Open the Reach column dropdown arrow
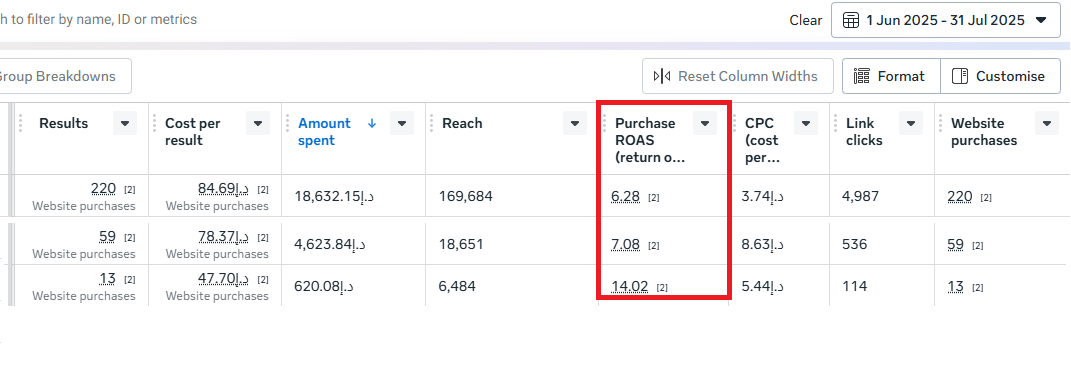Image resolution: width=1071 pixels, height=372 pixels. pyautogui.click(x=574, y=124)
